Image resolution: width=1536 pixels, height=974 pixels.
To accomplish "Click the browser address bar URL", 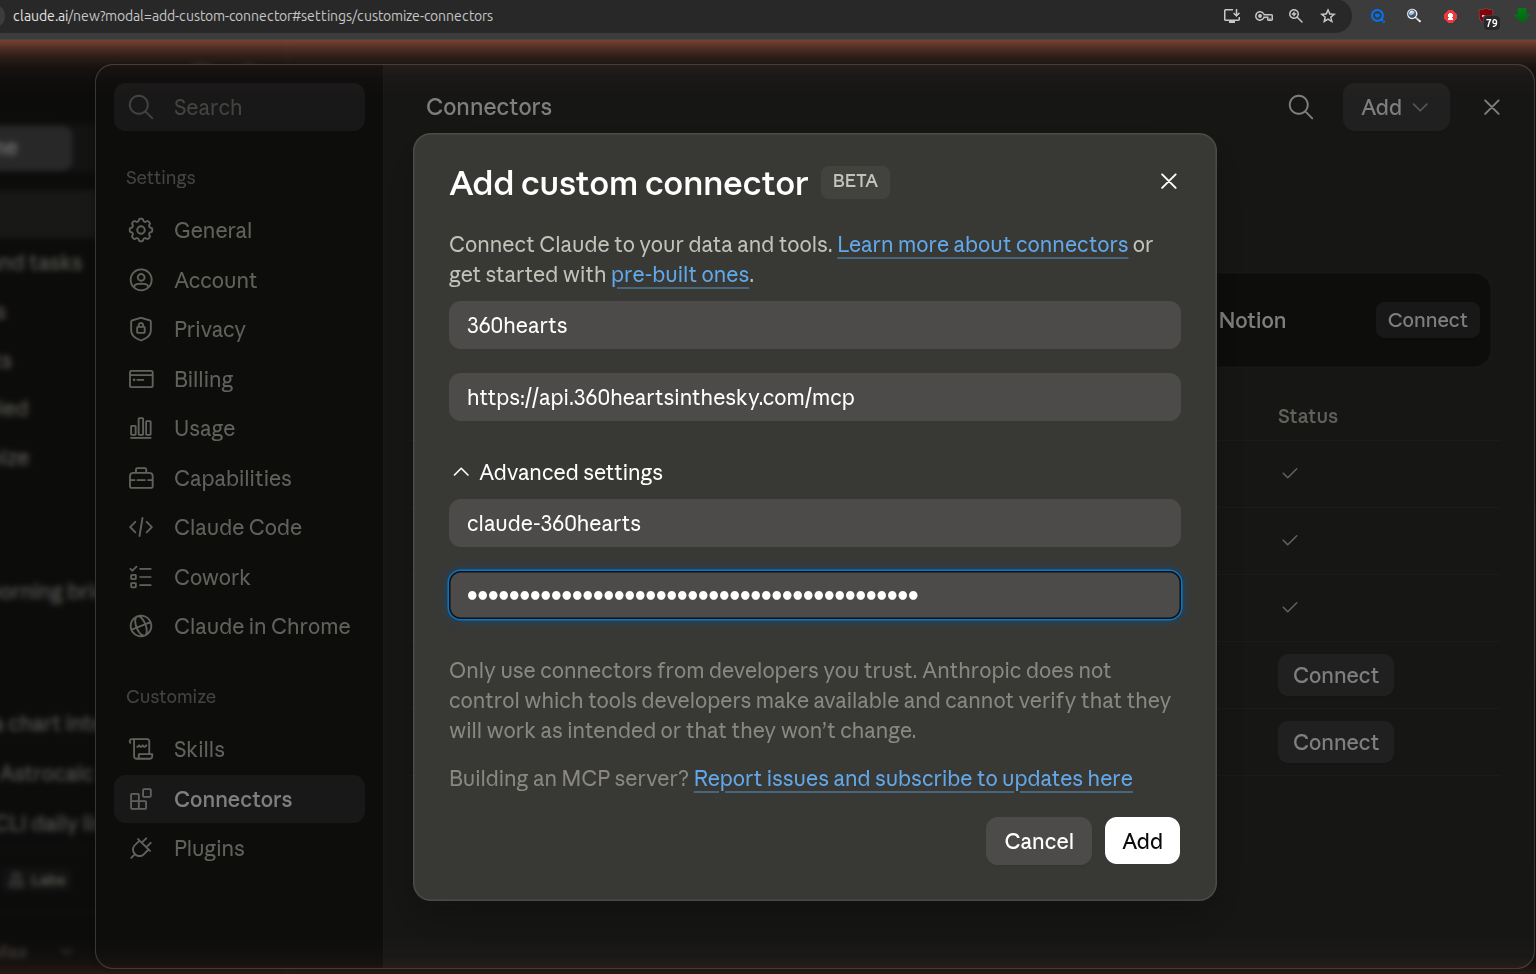I will tap(253, 16).
